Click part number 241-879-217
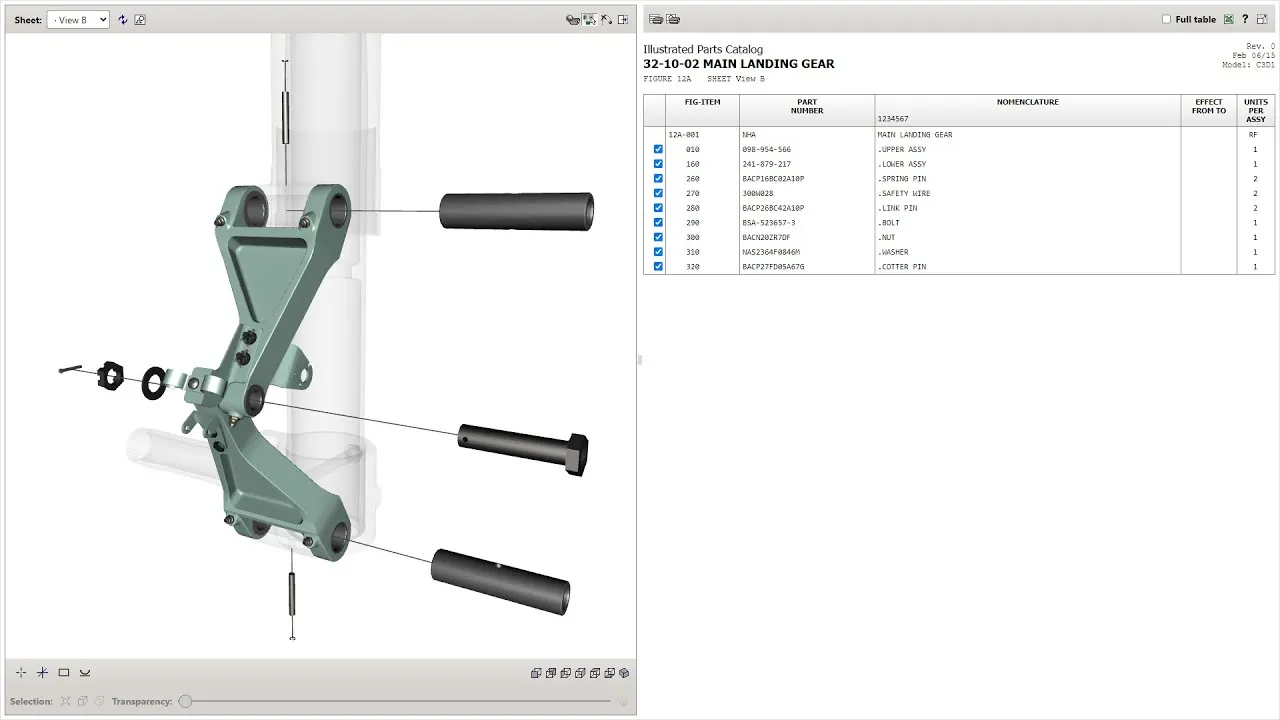The height and width of the screenshot is (720, 1280). [767, 164]
